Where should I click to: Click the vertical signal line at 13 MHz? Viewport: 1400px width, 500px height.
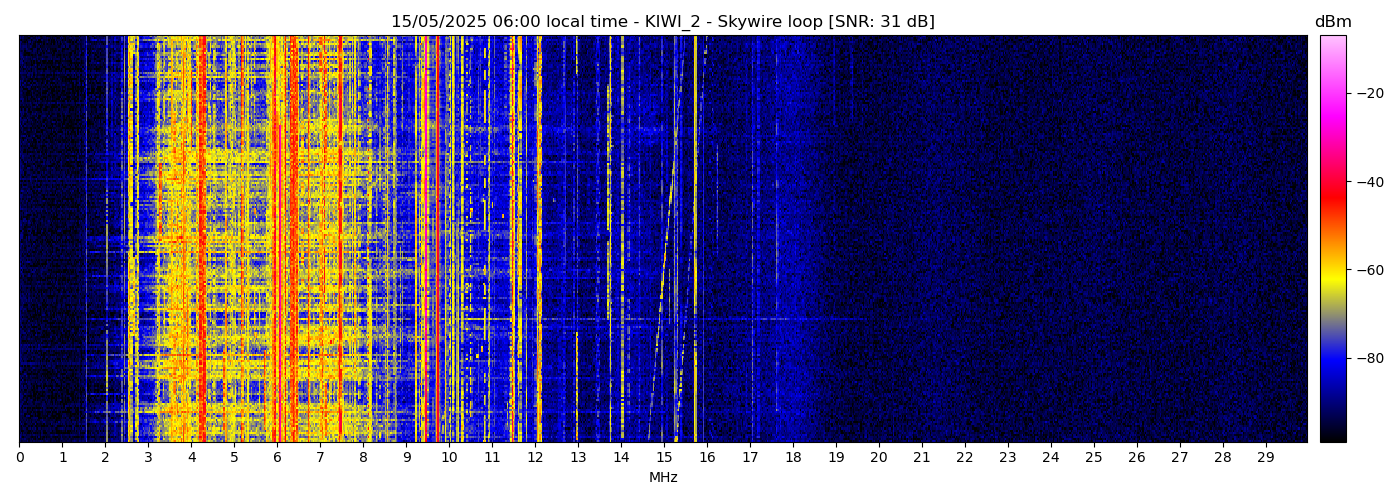click(x=577, y=240)
